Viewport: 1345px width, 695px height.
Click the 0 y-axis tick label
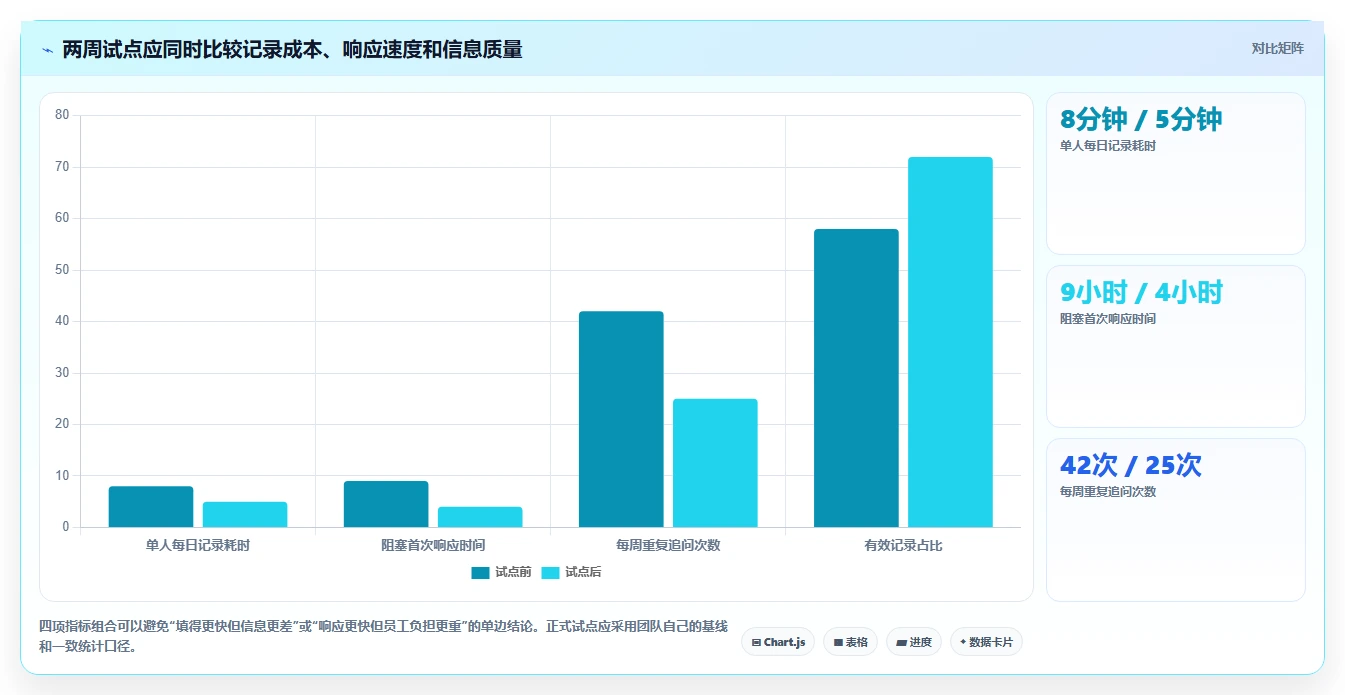coord(66,527)
